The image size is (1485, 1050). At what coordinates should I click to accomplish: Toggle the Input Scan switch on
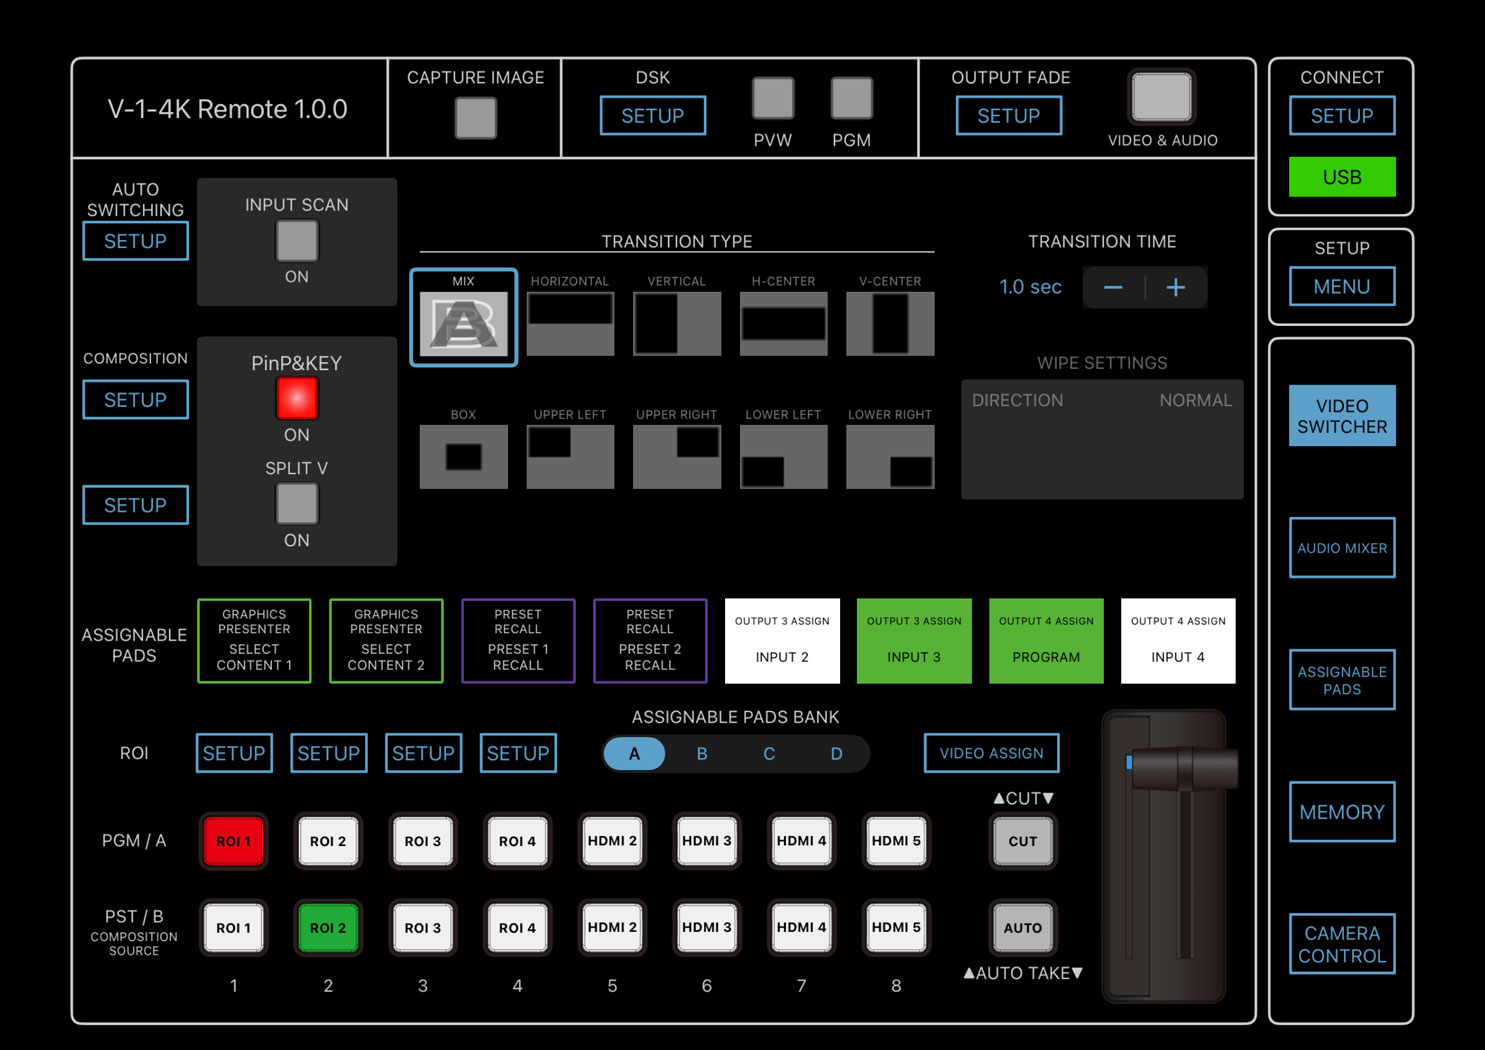(x=297, y=241)
